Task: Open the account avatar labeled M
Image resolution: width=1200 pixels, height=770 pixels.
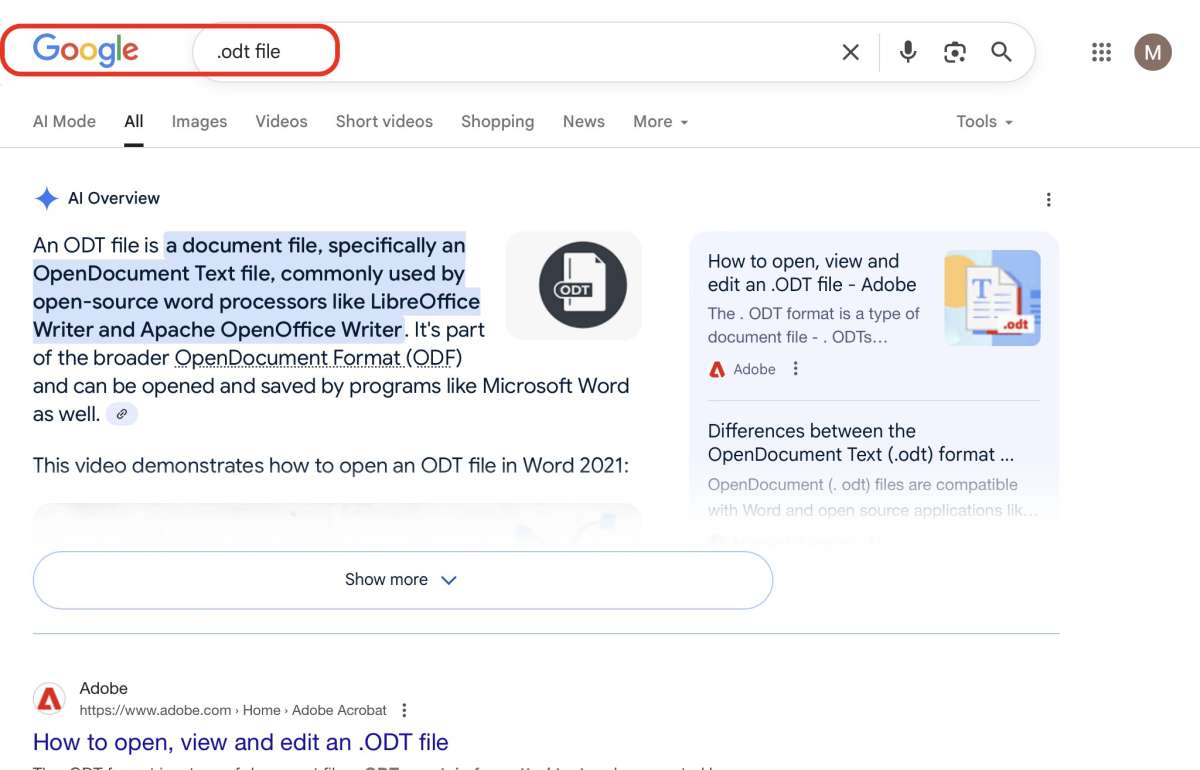Action: point(1152,52)
